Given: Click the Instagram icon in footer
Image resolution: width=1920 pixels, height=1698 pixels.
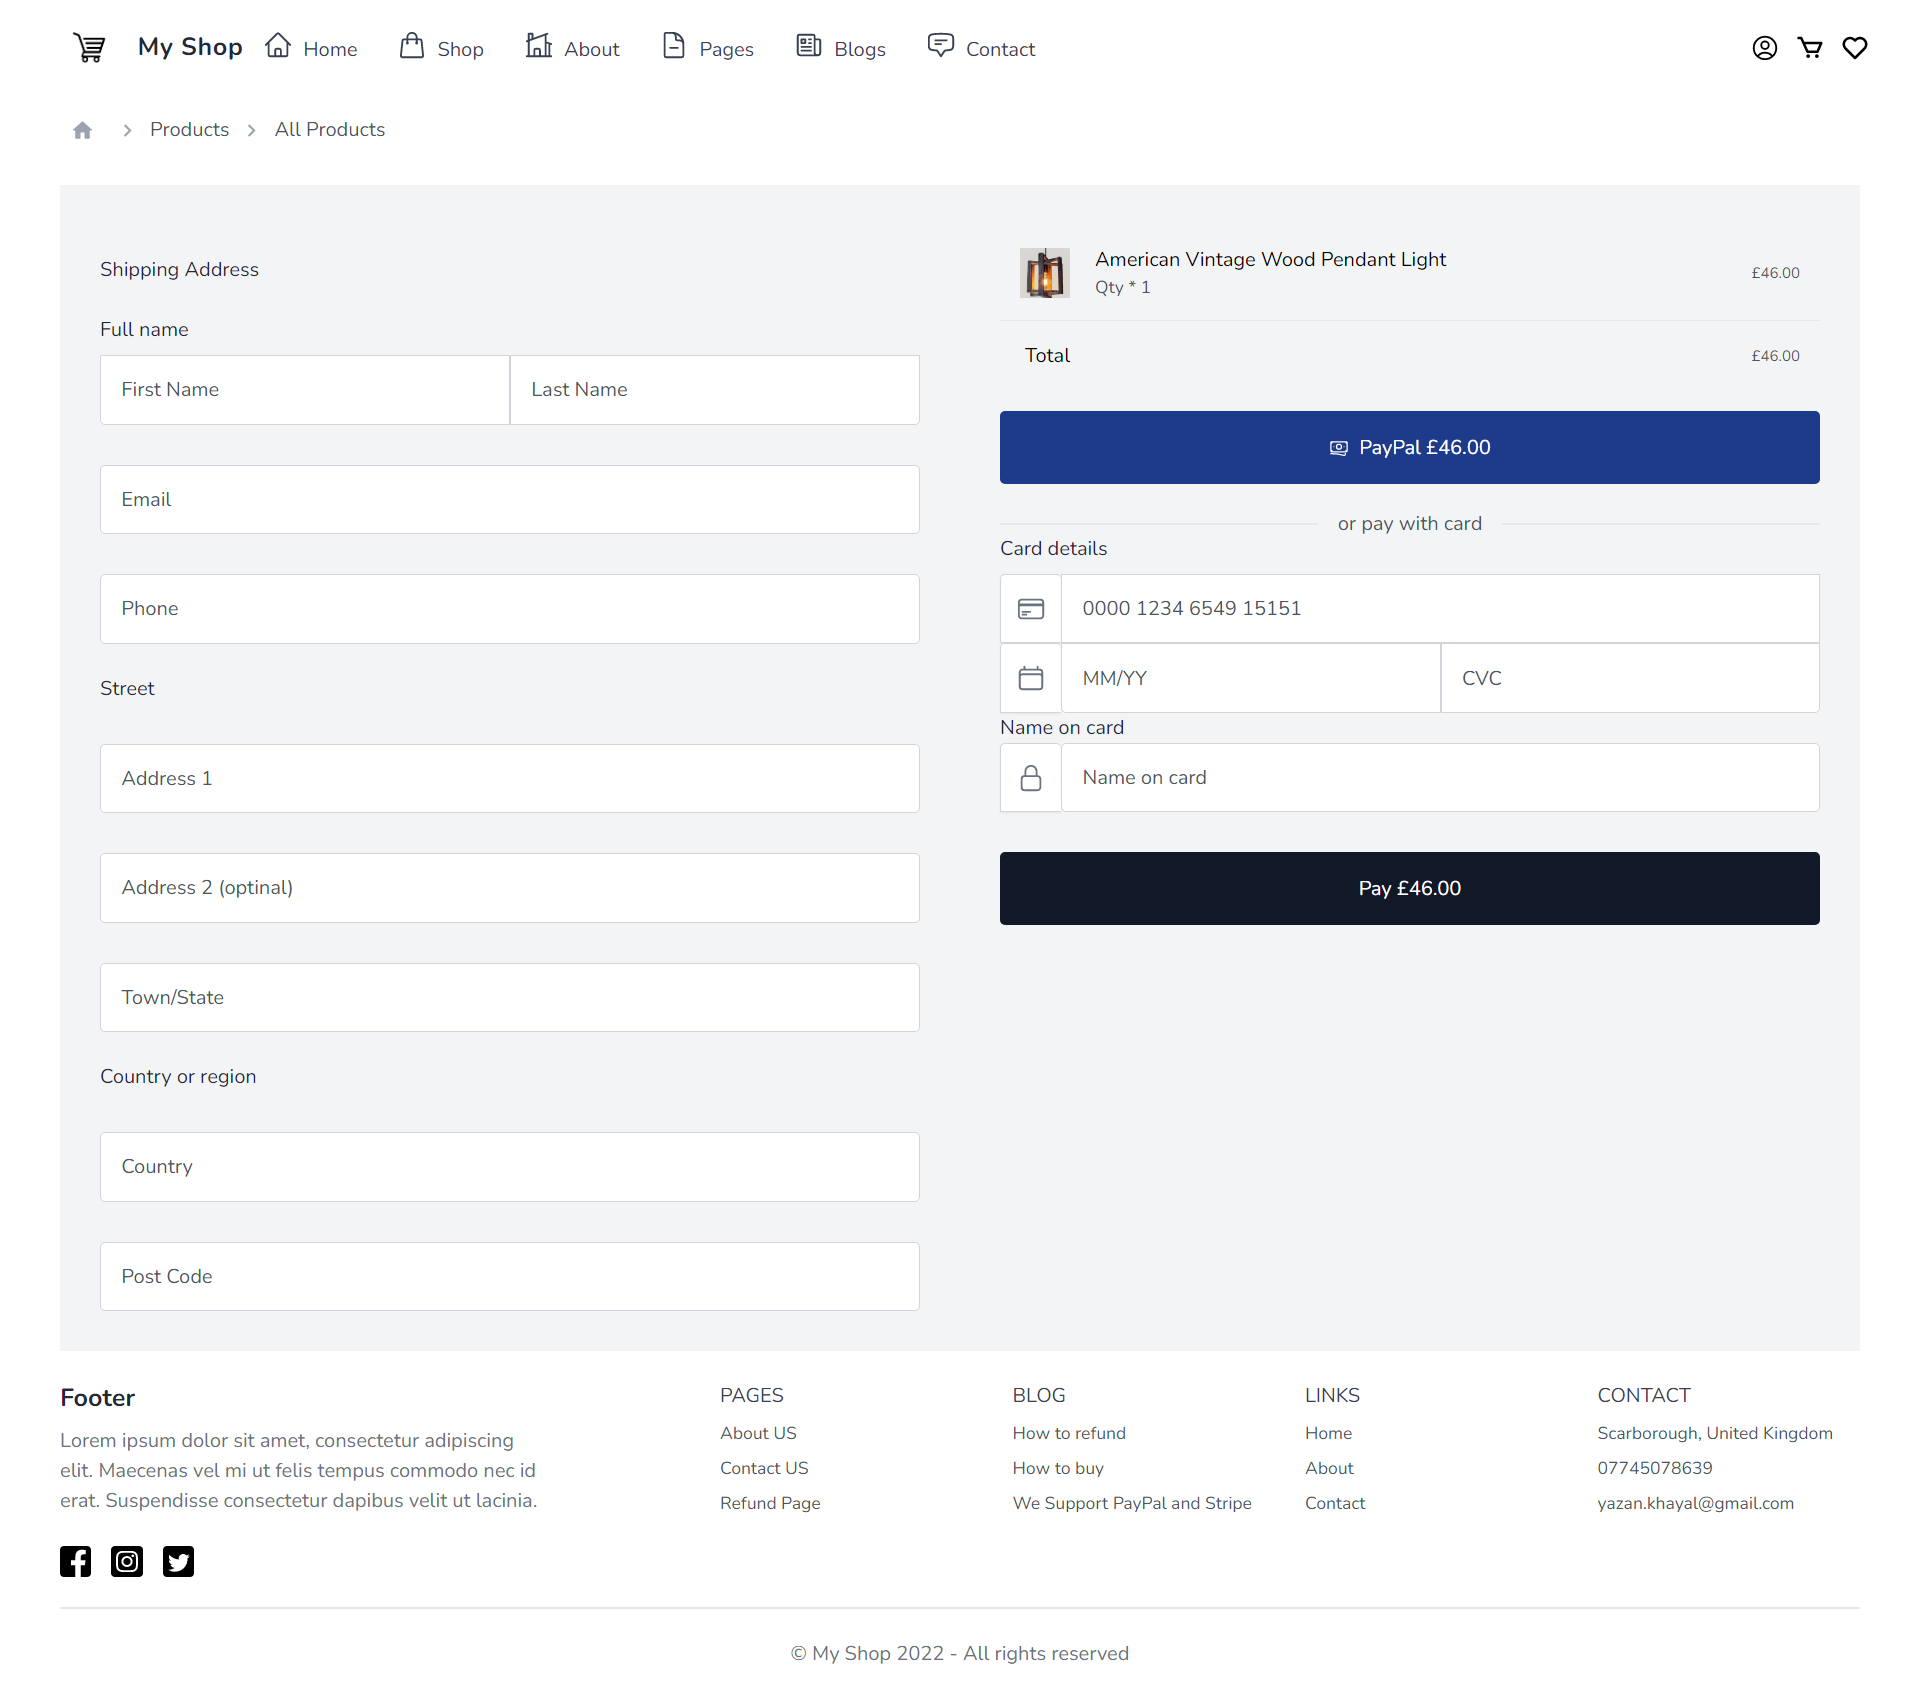Looking at the screenshot, I should click(128, 1560).
